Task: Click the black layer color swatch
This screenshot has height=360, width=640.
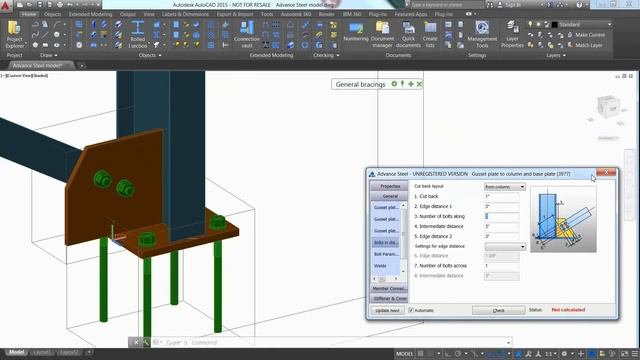Action: point(555,25)
